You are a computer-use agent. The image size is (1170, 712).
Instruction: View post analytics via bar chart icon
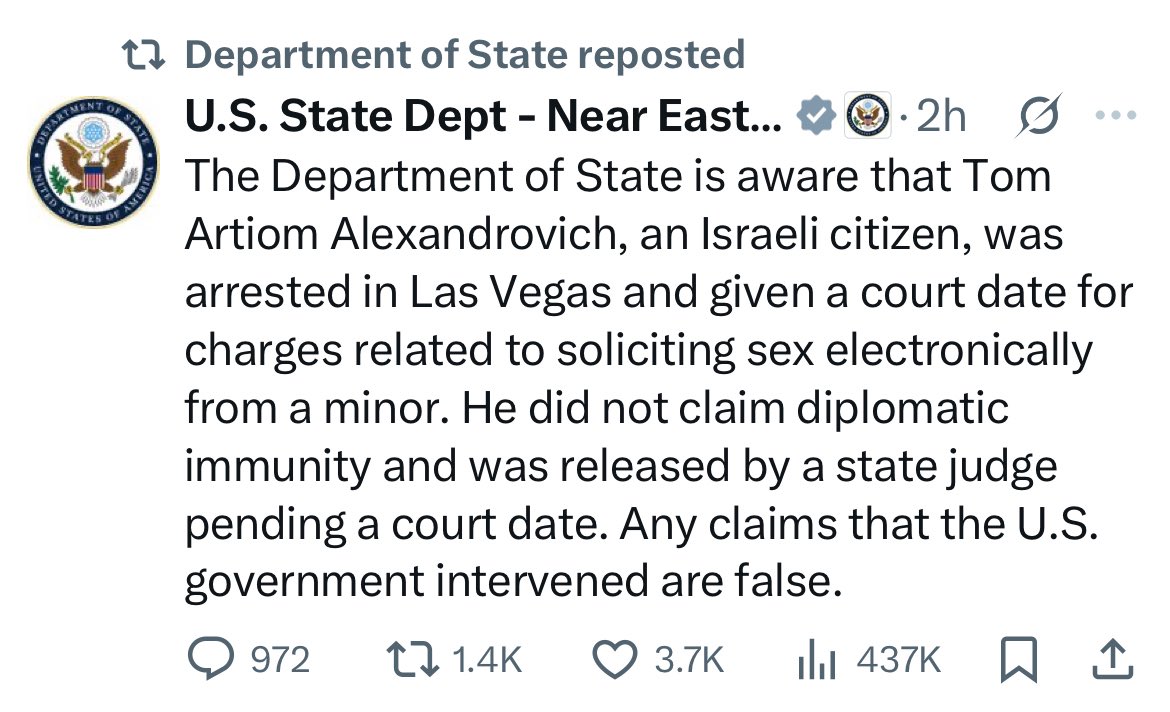(x=818, y=658)
